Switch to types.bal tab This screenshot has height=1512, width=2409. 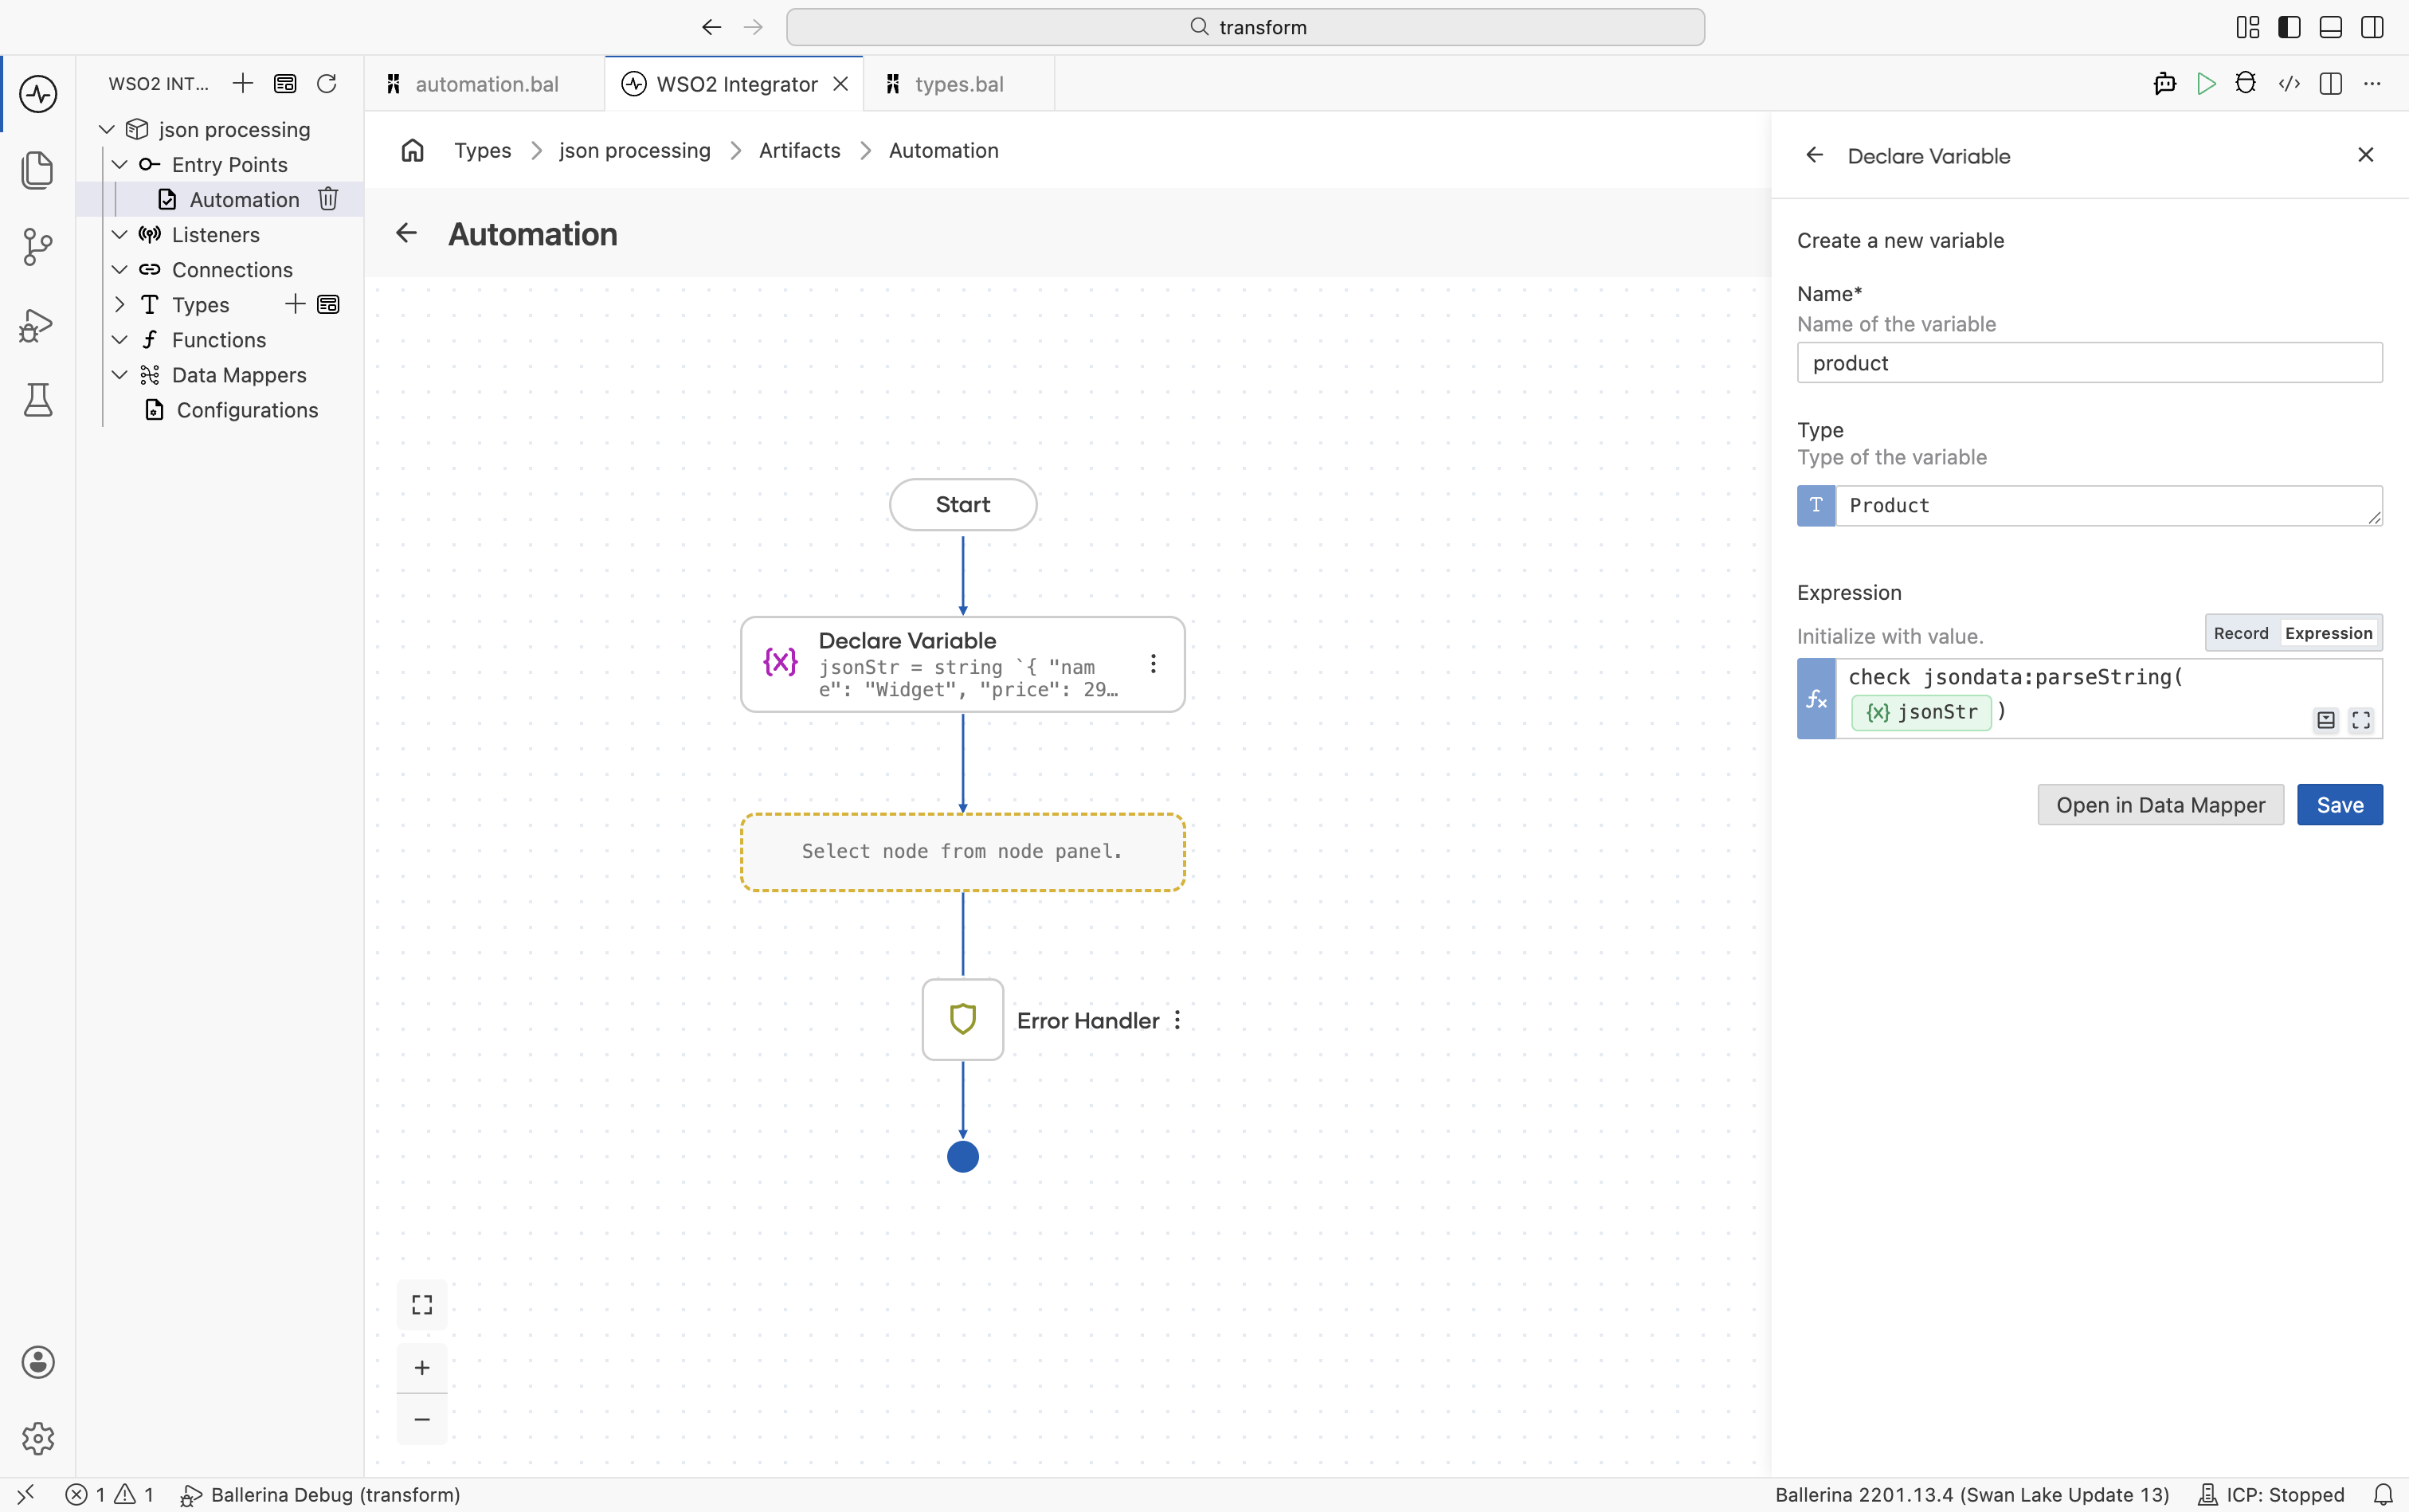[x=959, y=84]
